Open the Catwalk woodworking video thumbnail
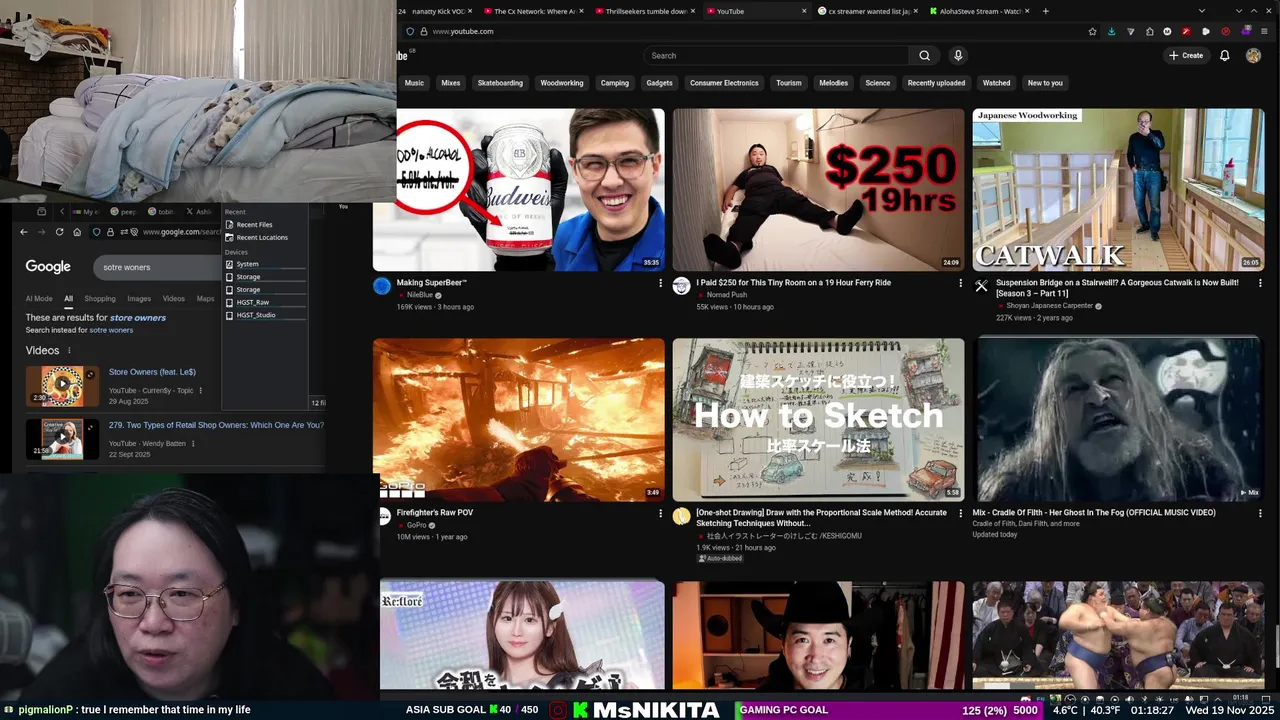Screen dimensions: 1280x720 1118,190
